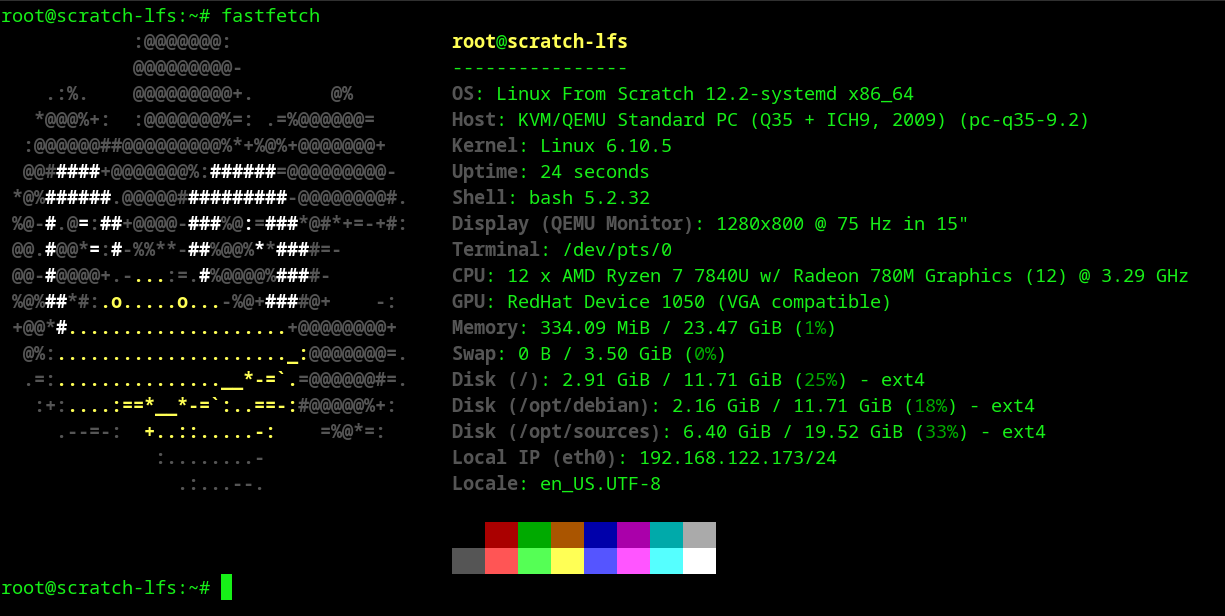The width and height of the screenshot is (1225, 616).
Task: Click the dark green color block
Action: point(534,535)
